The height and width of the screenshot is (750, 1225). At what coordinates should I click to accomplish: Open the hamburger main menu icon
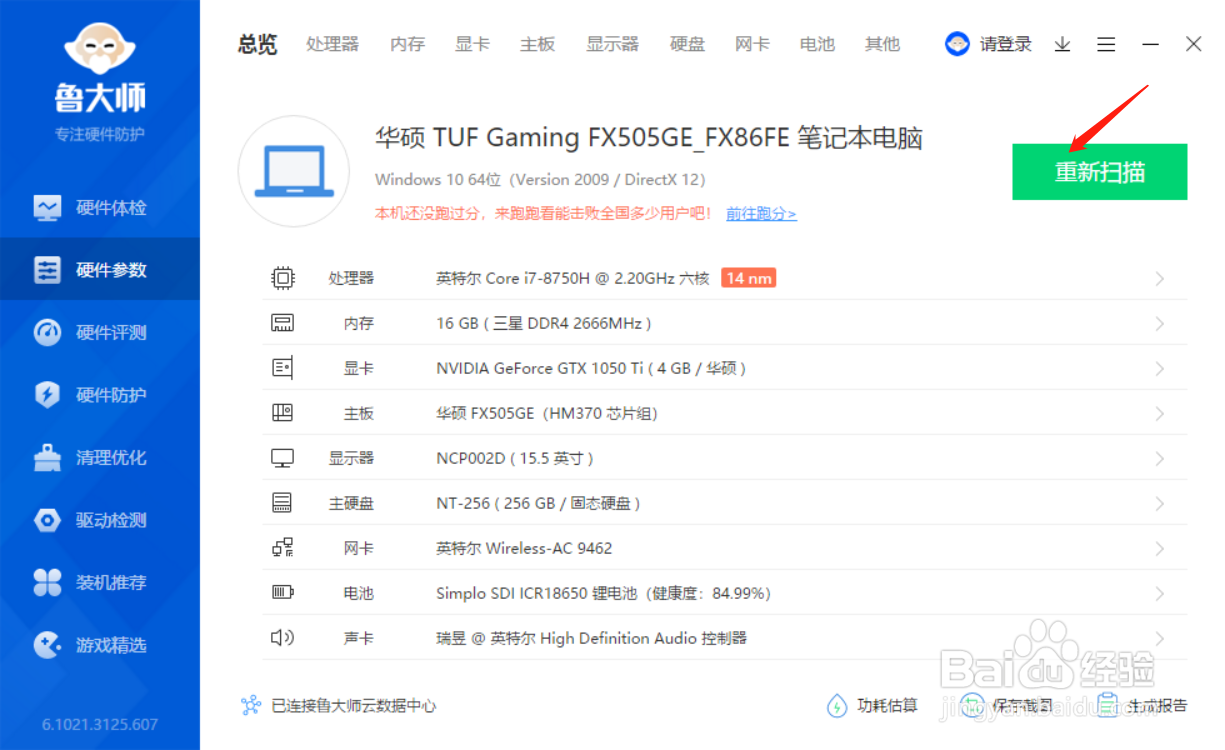(x=1106, y=44)
